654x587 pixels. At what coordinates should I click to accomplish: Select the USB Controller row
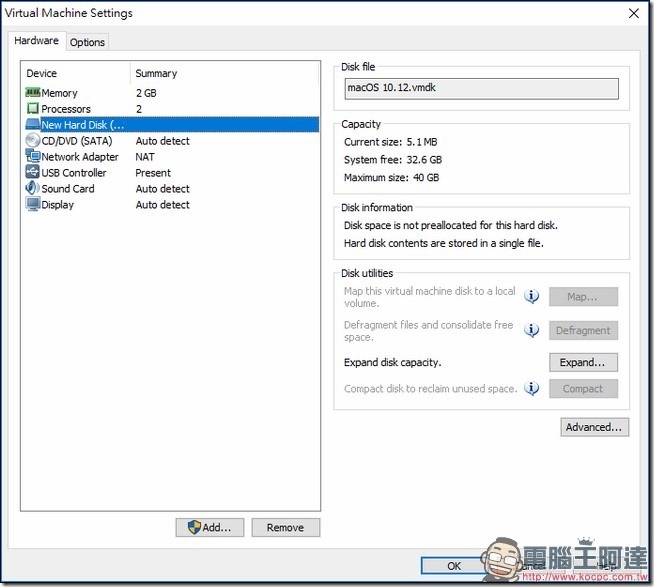click(x=171, y=172)
